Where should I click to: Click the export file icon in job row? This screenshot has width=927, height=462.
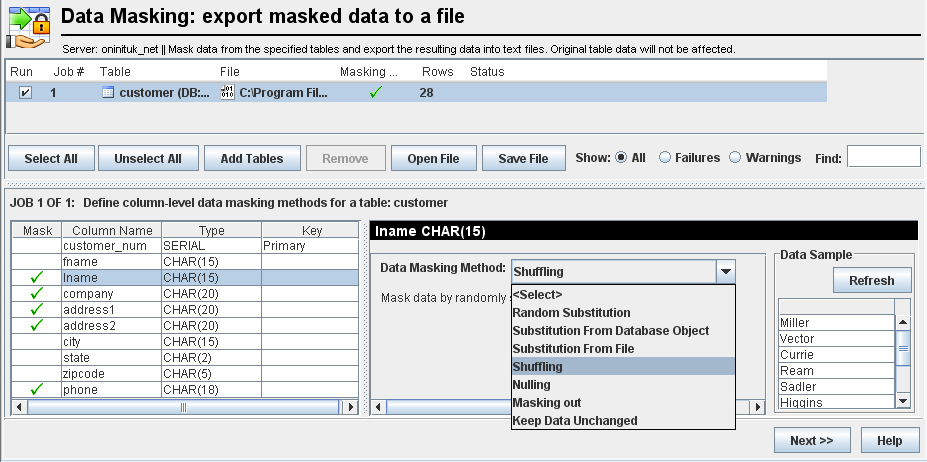click(x=227, y=92)
